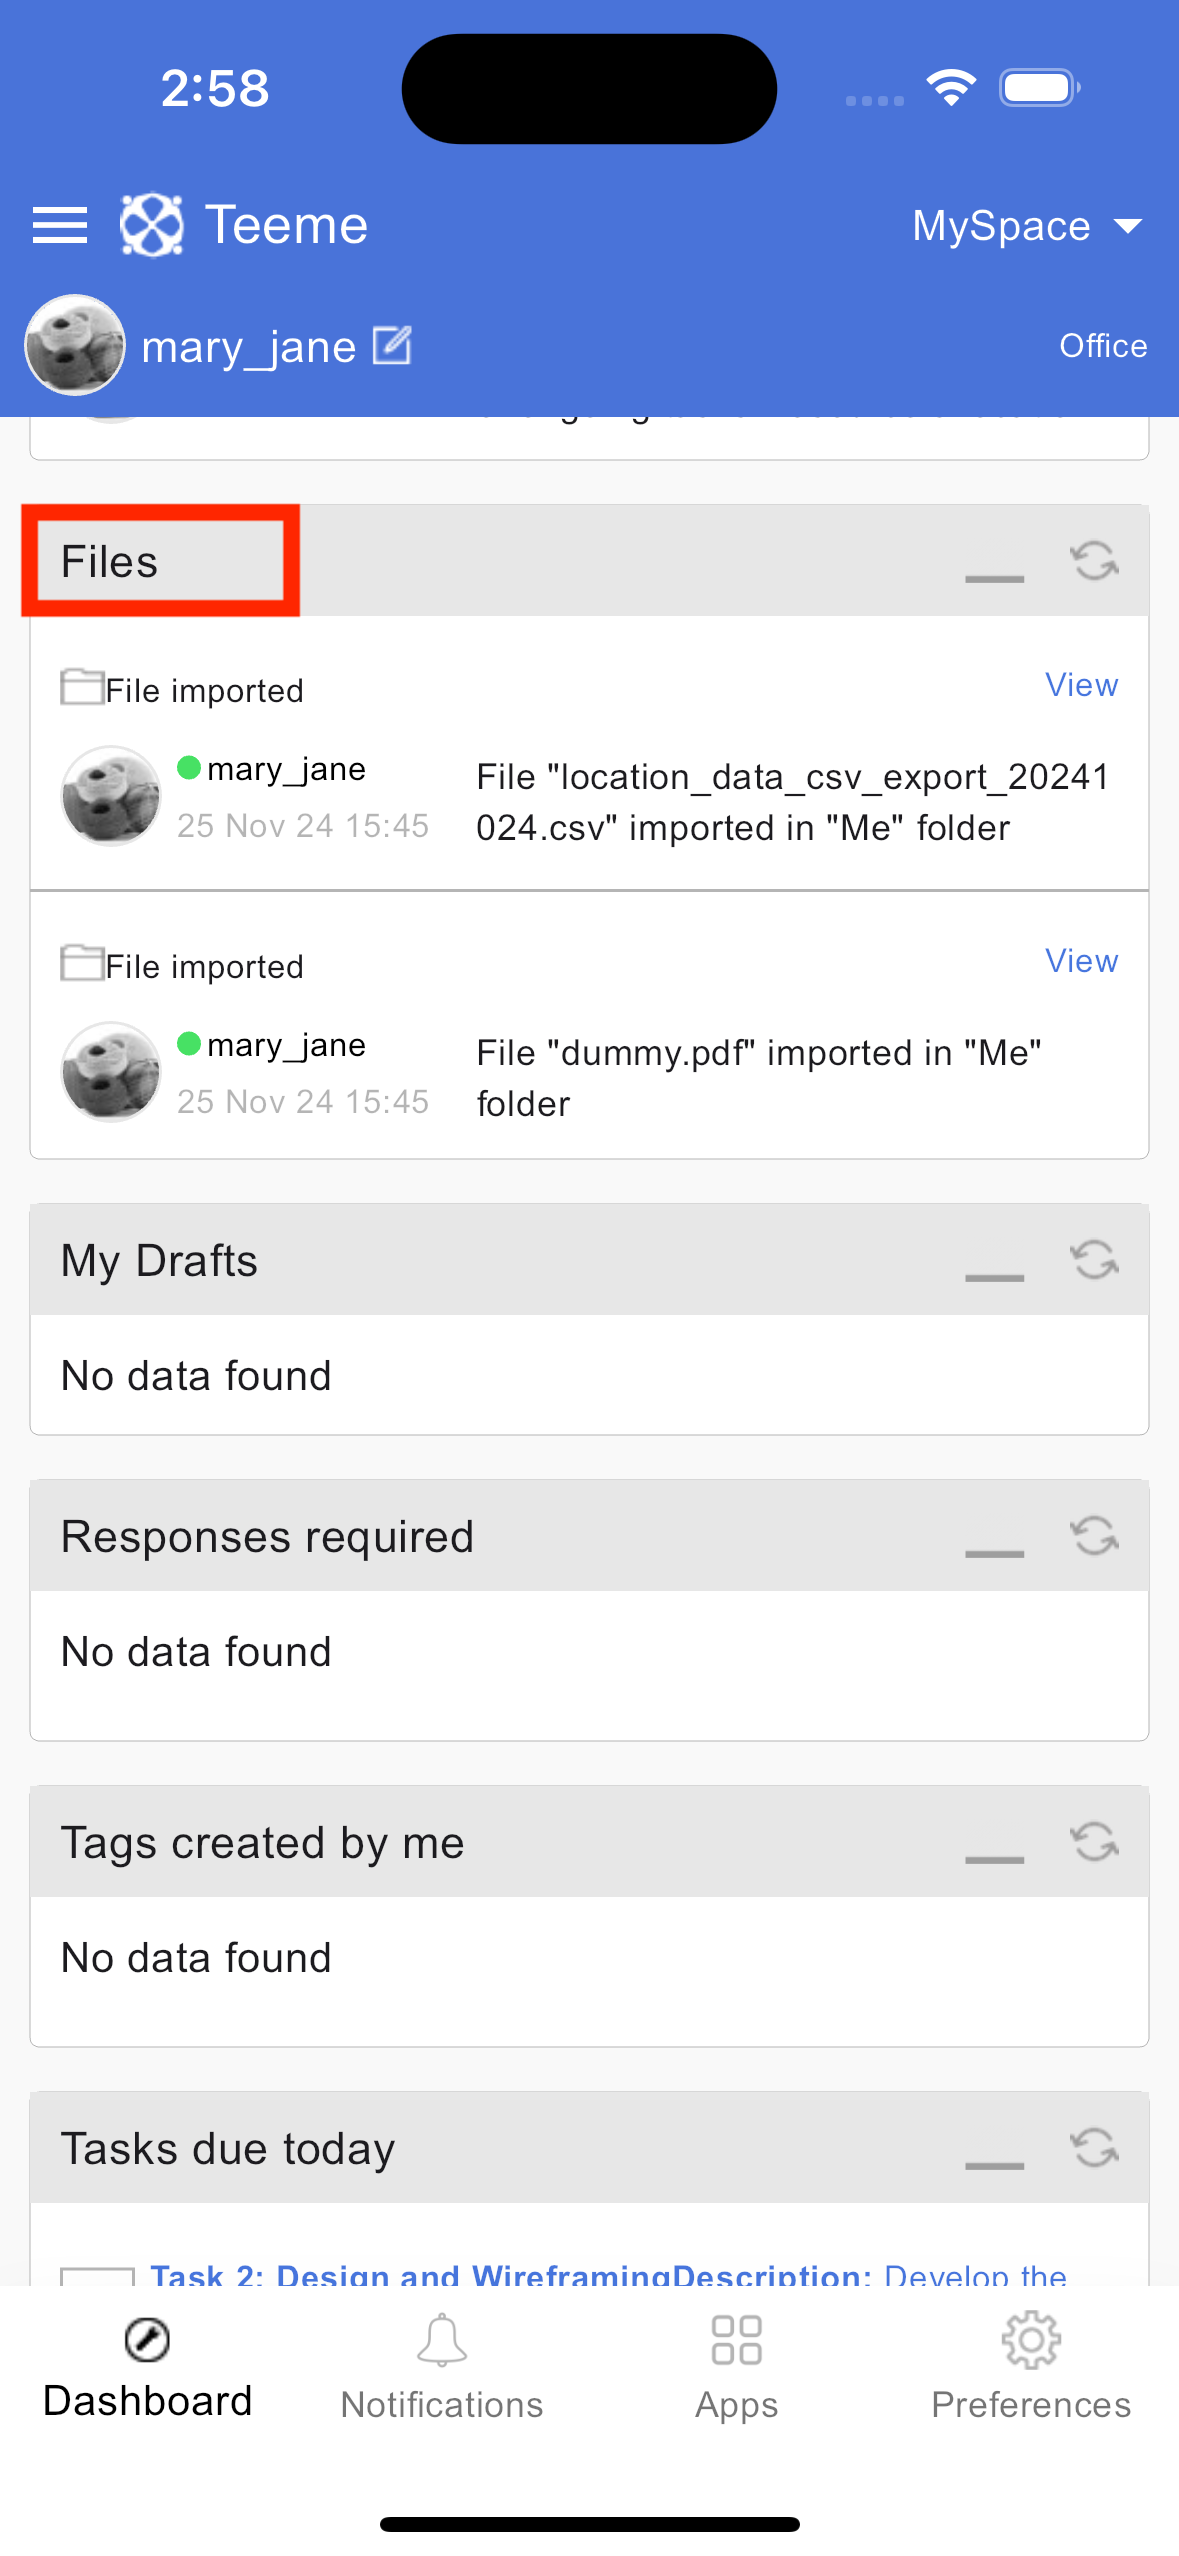
Task: Open the Office status label
Action: coord(1103,346)
